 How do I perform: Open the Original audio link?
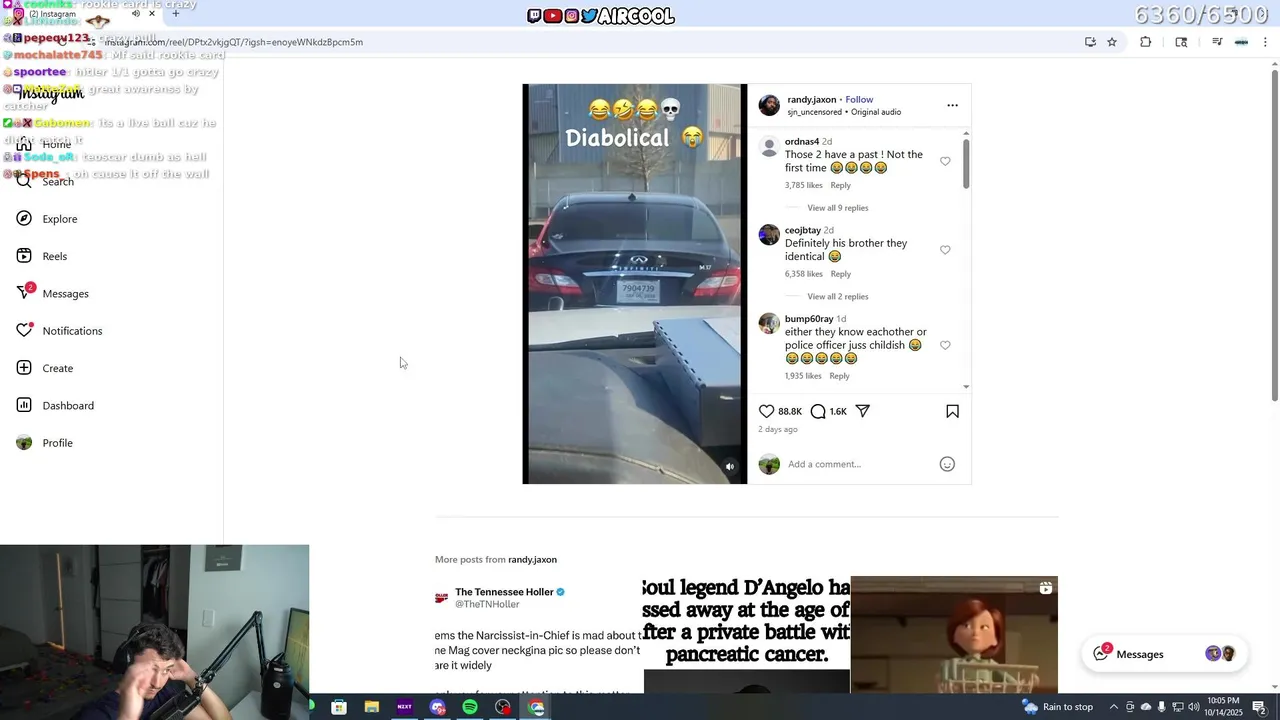pos(876,112)
